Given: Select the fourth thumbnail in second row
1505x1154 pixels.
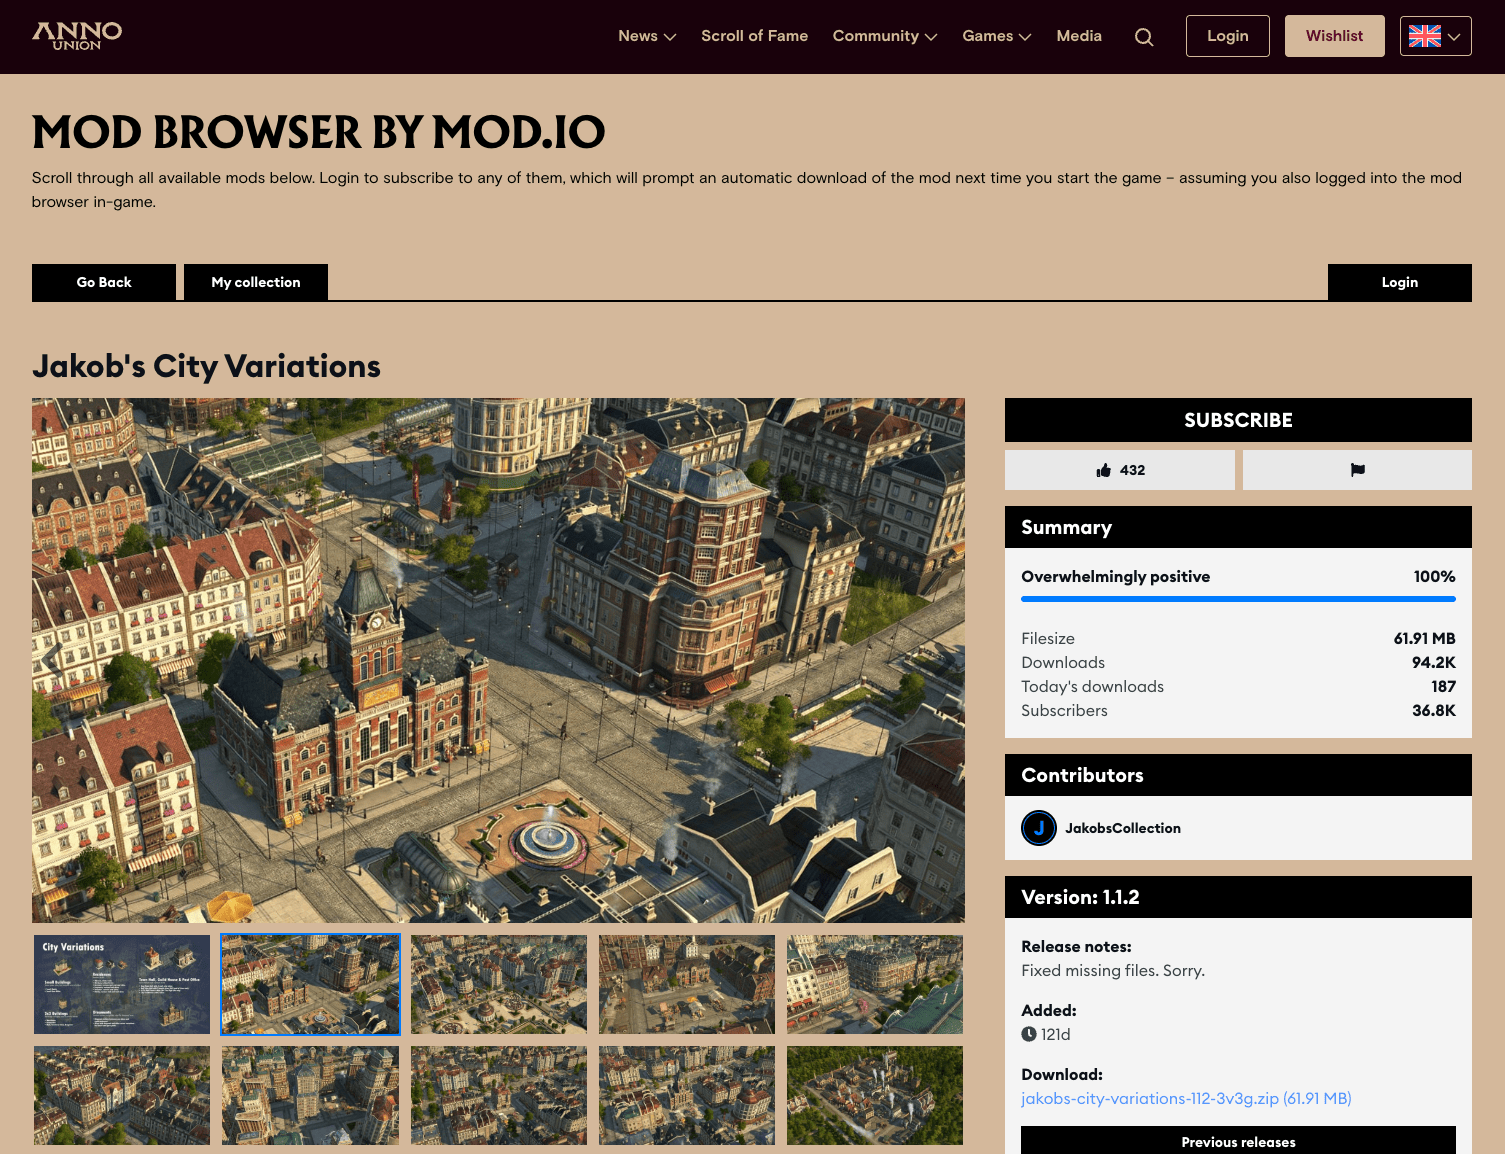Looking at the screenshot, I should click(x=687, y=1096).
